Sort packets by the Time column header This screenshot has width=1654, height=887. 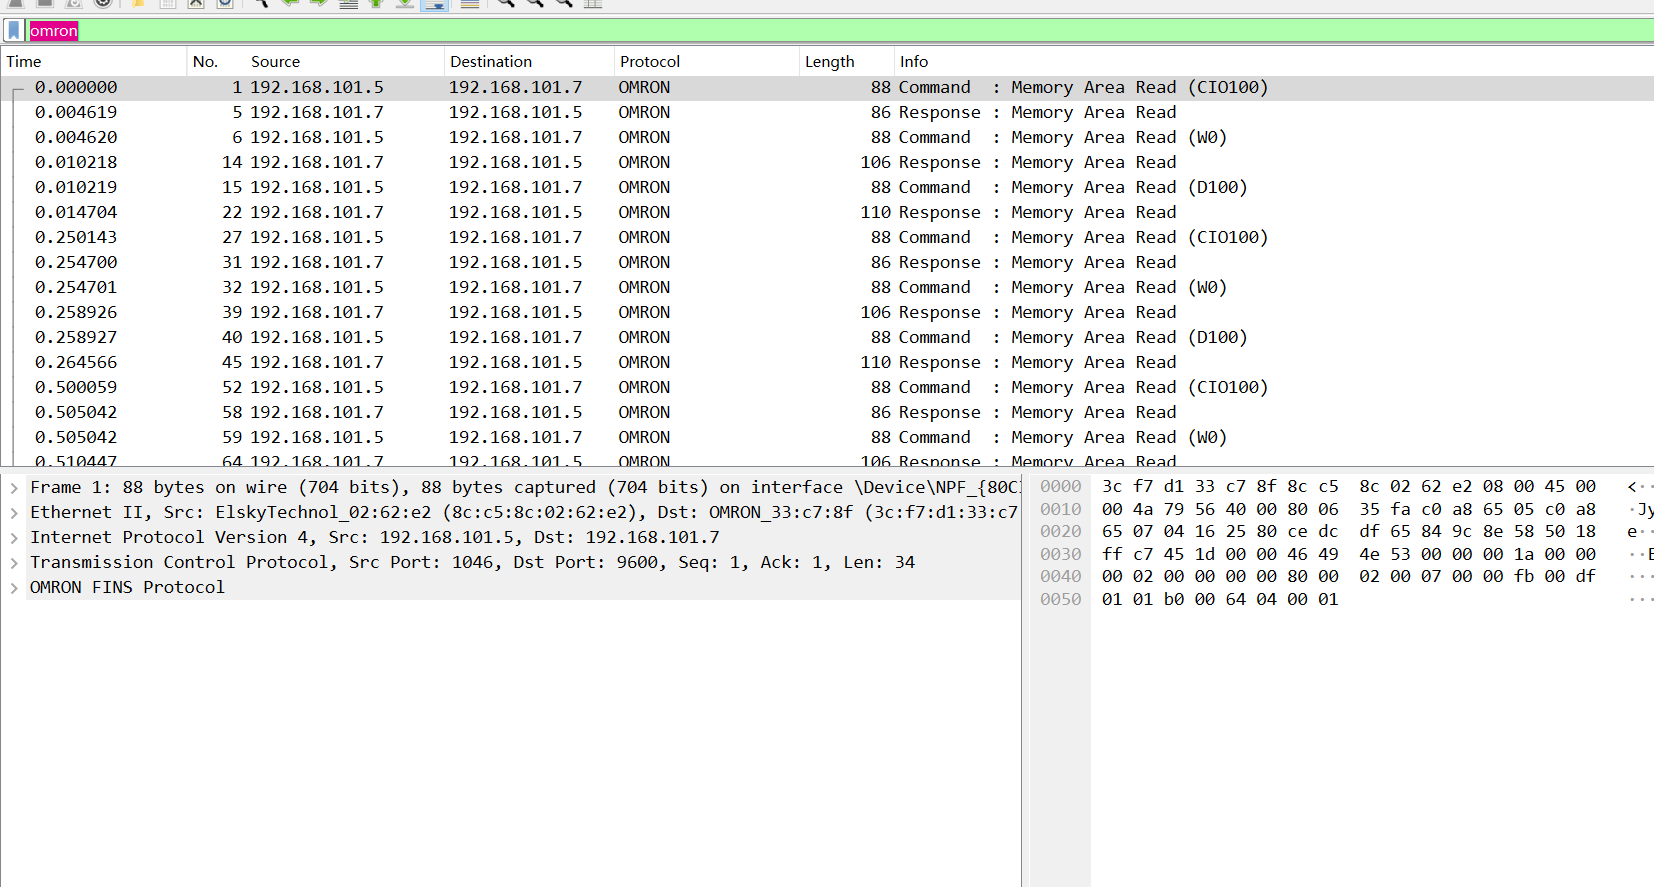(94, 62)
